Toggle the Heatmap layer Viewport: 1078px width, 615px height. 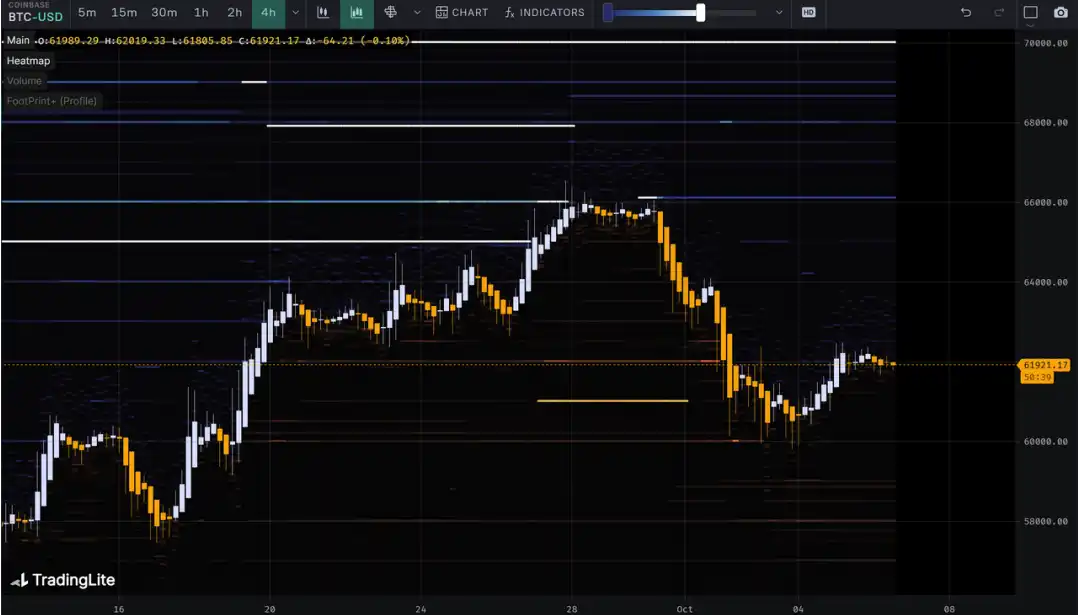28,61
